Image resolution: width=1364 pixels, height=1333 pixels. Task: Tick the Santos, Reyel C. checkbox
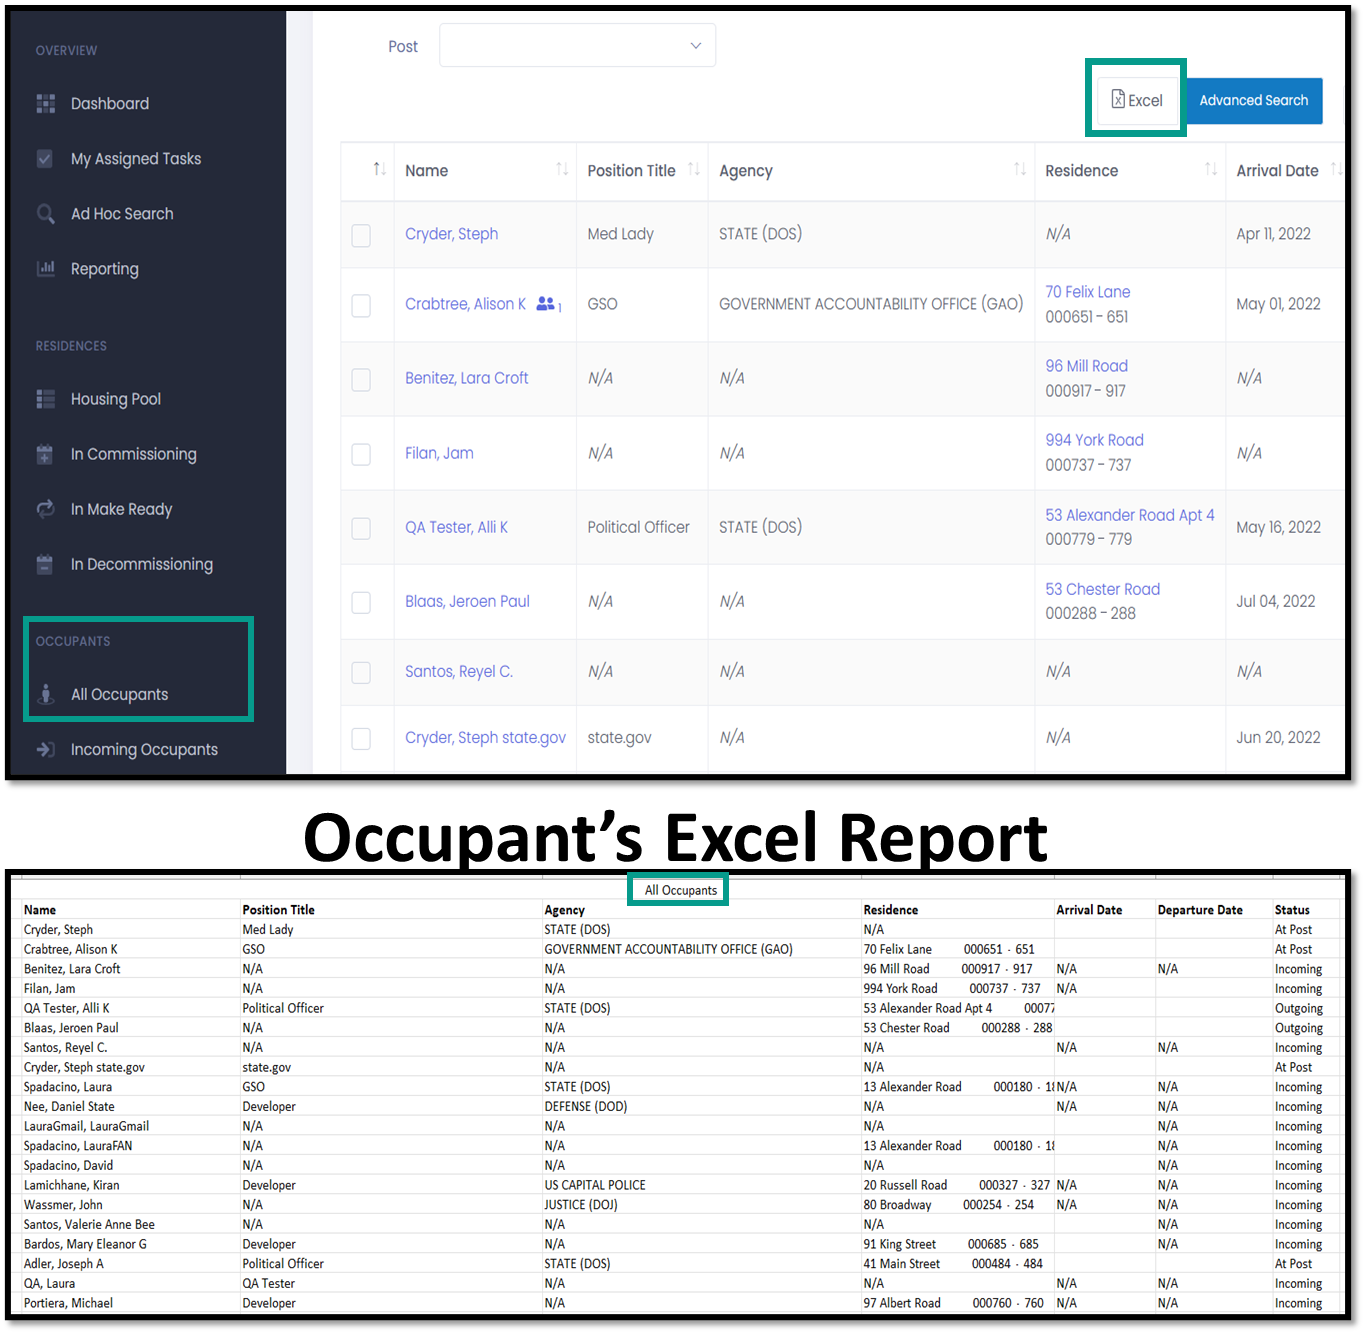(361, 672)
